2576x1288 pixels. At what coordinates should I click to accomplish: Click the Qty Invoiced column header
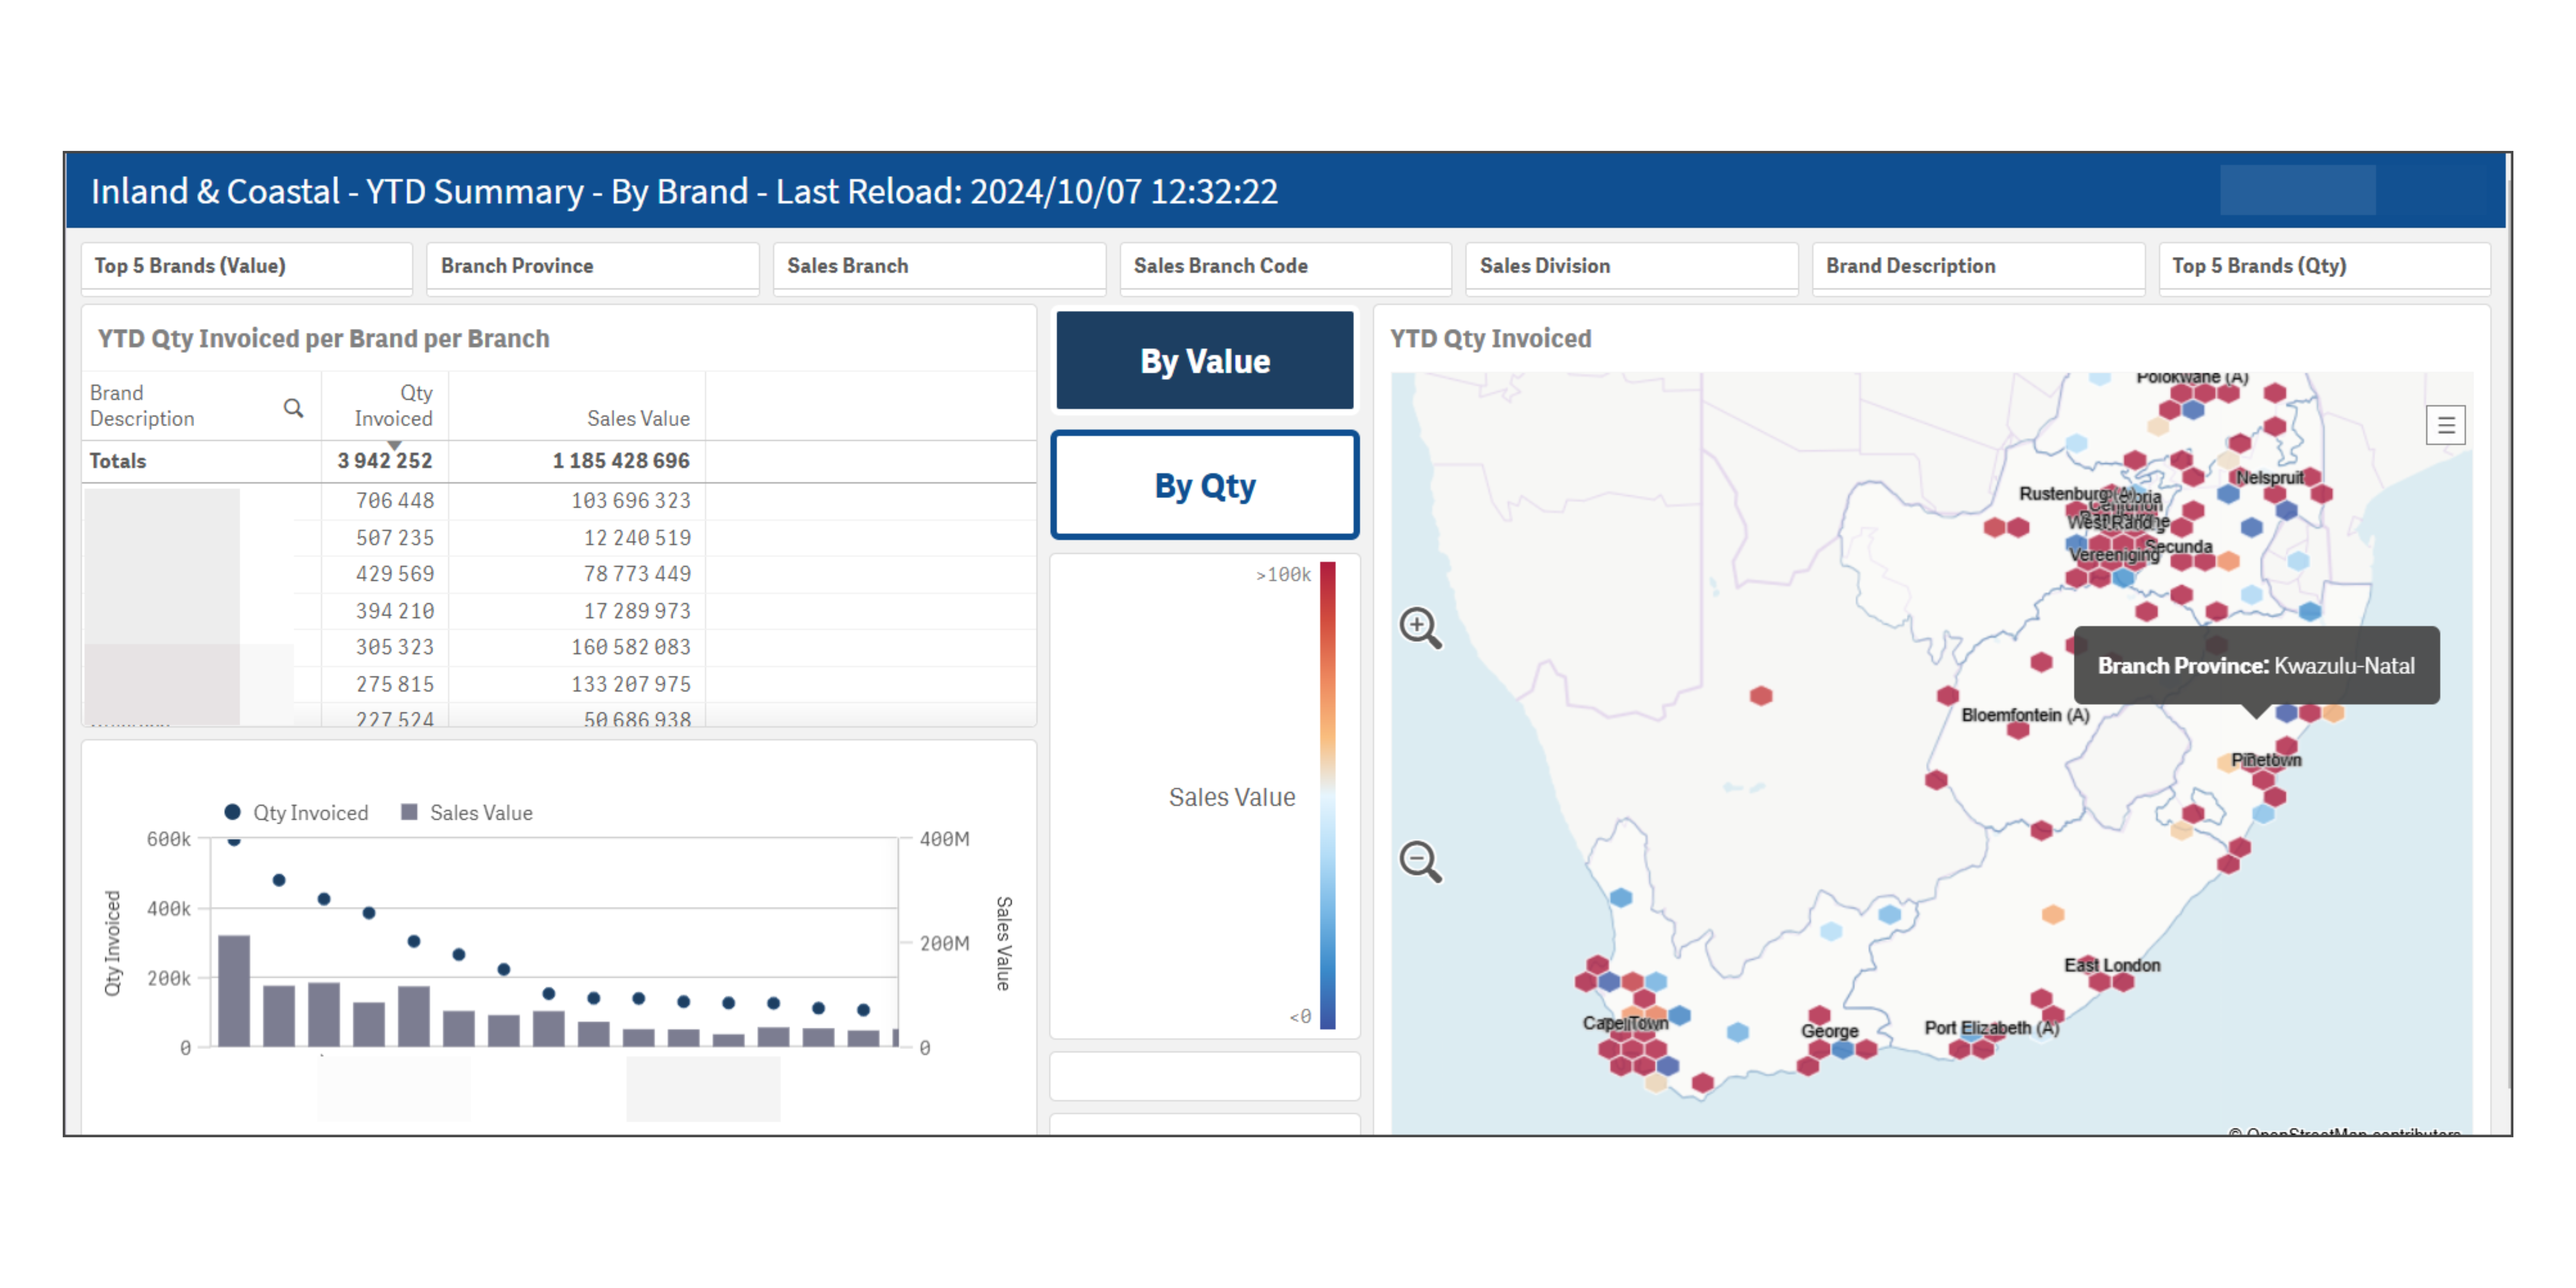tap(393, 405)
